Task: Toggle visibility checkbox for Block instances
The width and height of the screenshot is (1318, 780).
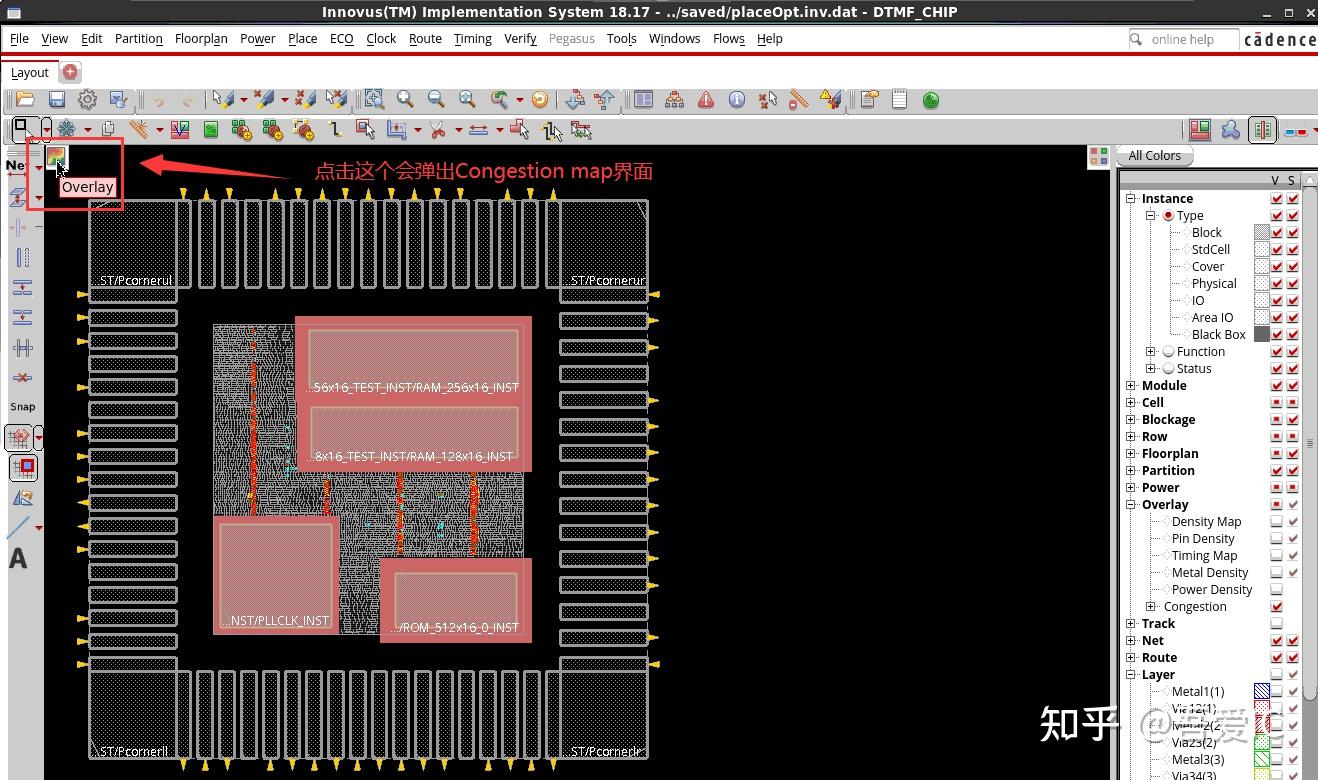Action: coord(1277,233)
